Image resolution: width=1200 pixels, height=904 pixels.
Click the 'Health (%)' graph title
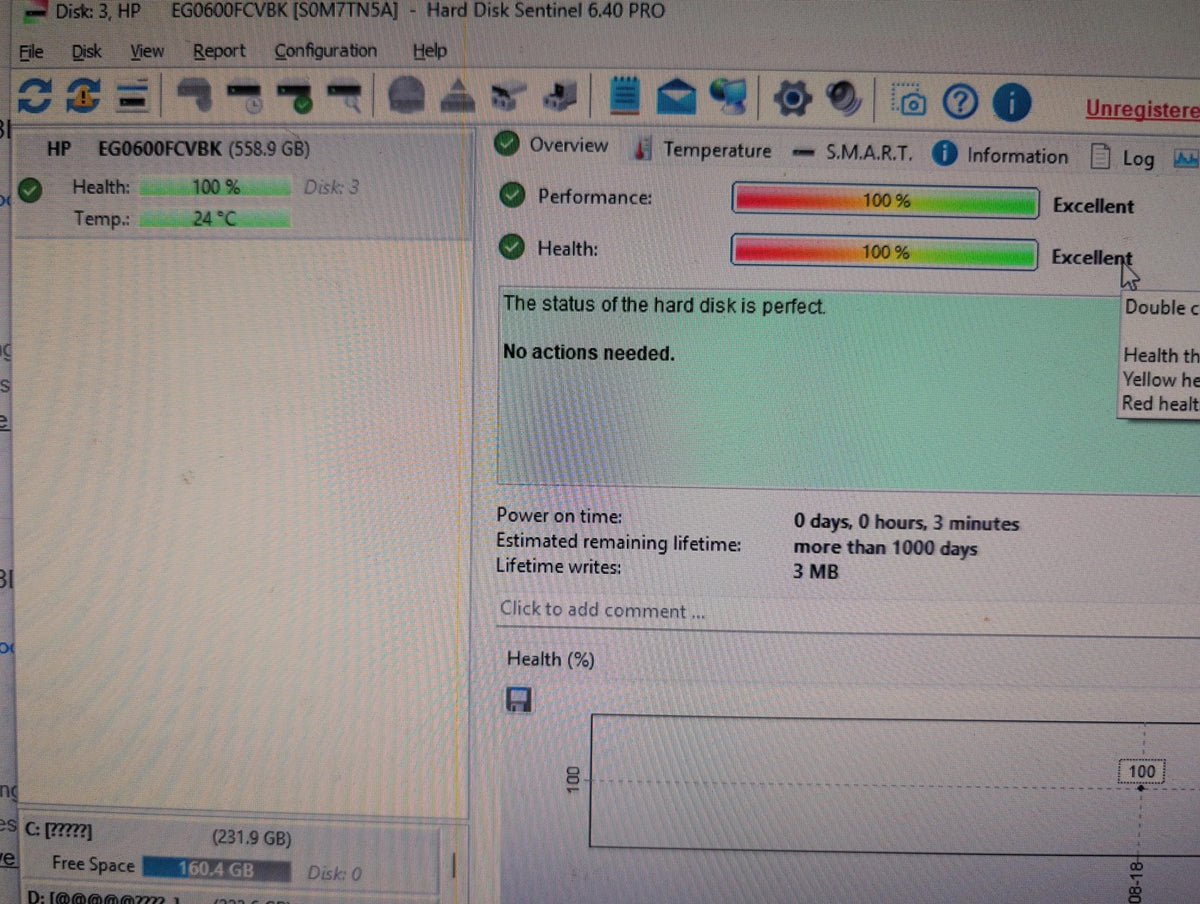(x=551, y=659)
